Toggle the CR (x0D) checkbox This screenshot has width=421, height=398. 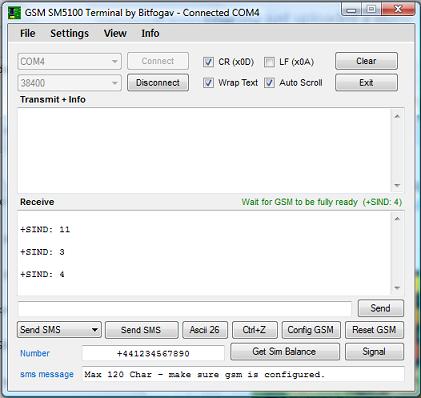(x=208, y=62)
